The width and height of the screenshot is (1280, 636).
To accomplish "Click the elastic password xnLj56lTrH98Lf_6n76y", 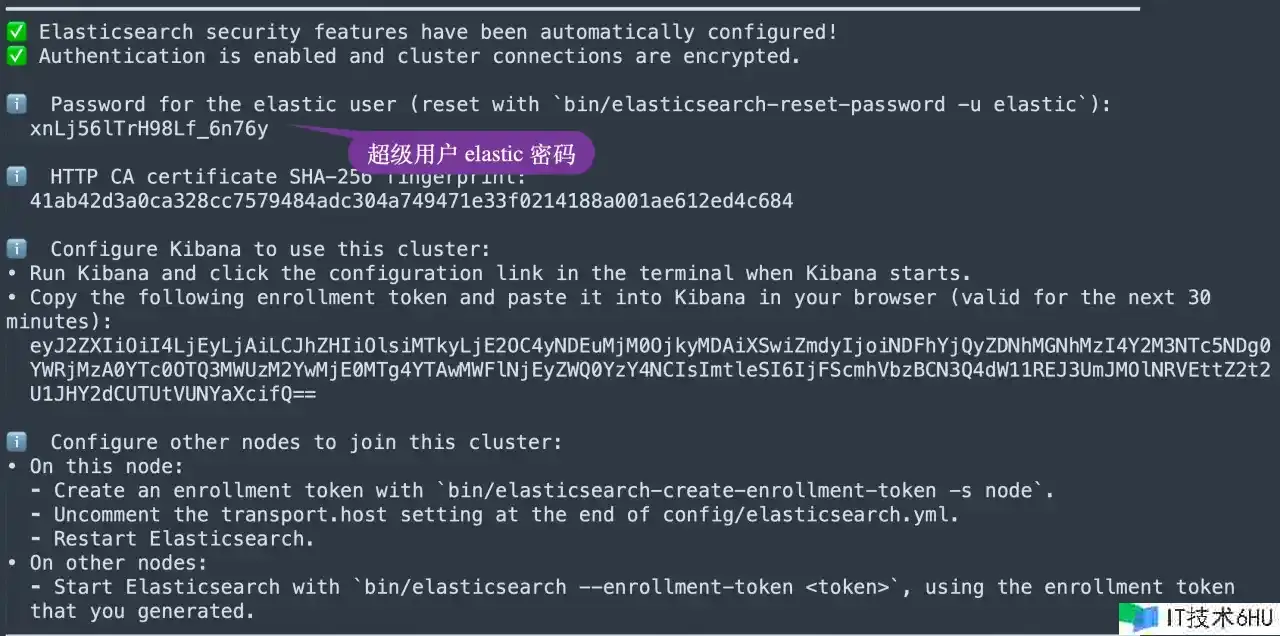I will (149, 129).
